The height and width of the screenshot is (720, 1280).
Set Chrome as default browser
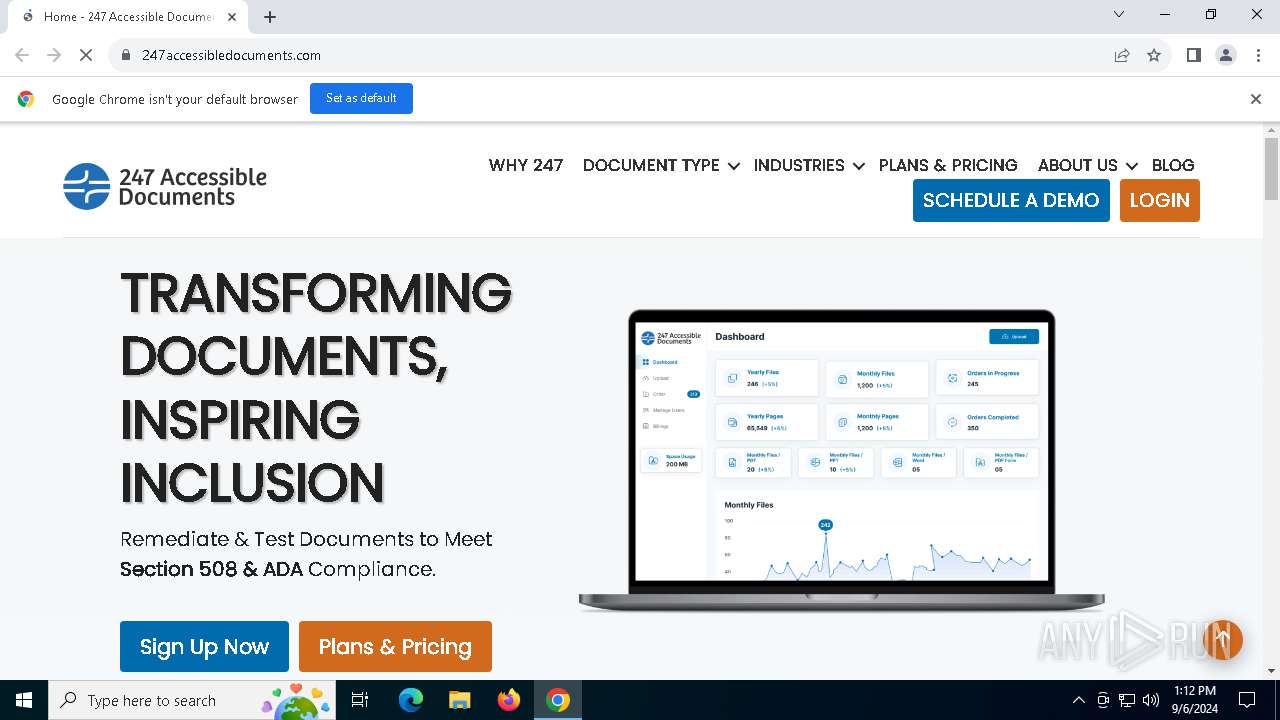tap(361, 98)
